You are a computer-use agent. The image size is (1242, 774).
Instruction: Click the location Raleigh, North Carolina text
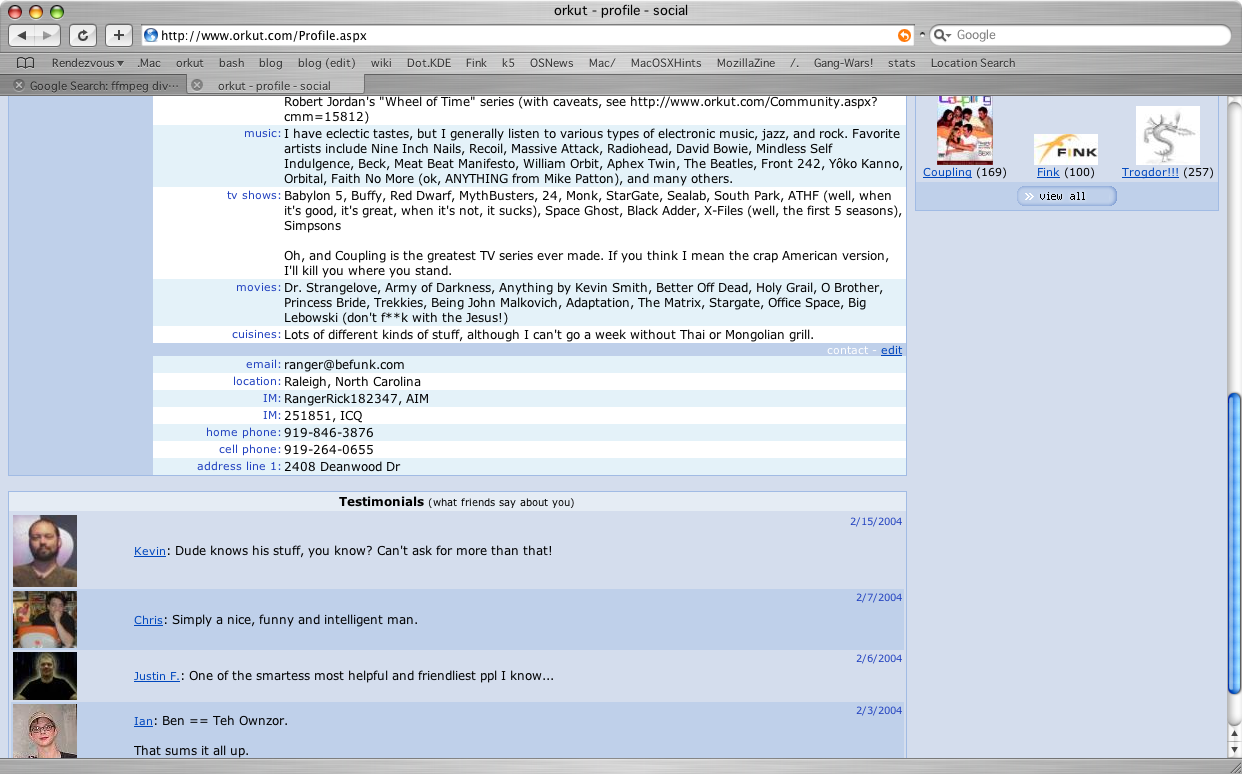click(352, 382)
